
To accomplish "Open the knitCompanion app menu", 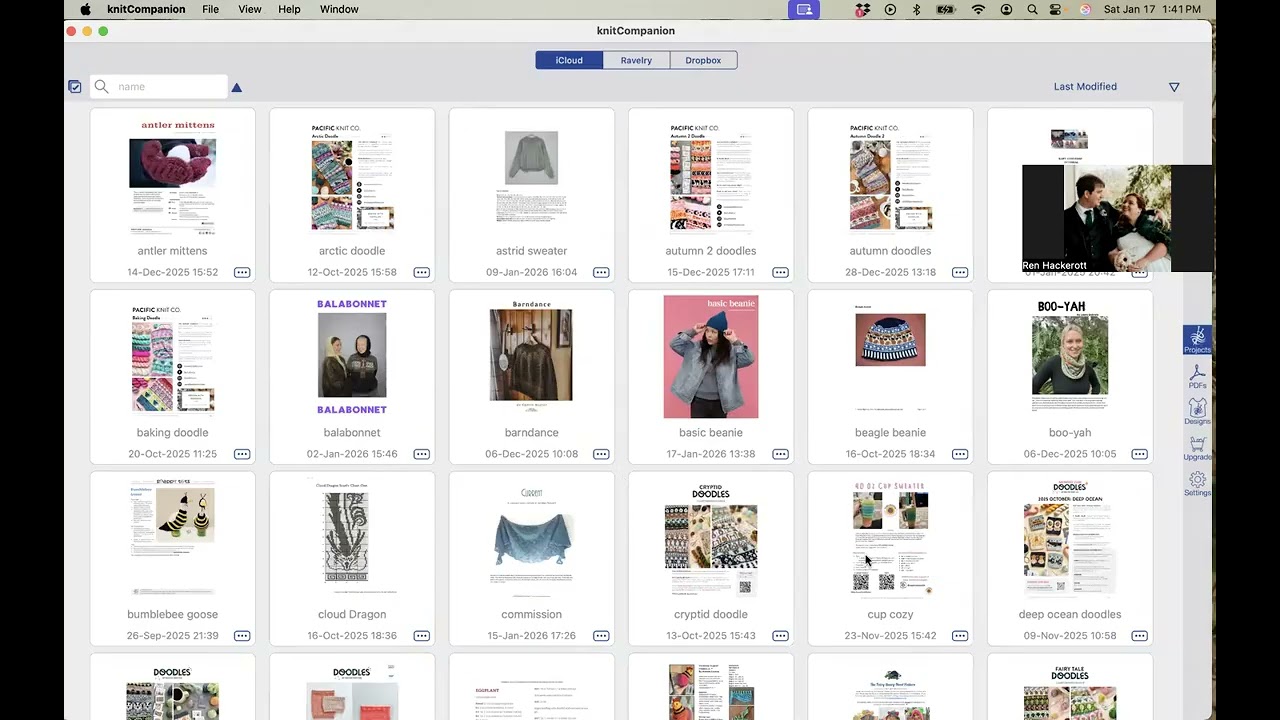I will coord(146,9).
